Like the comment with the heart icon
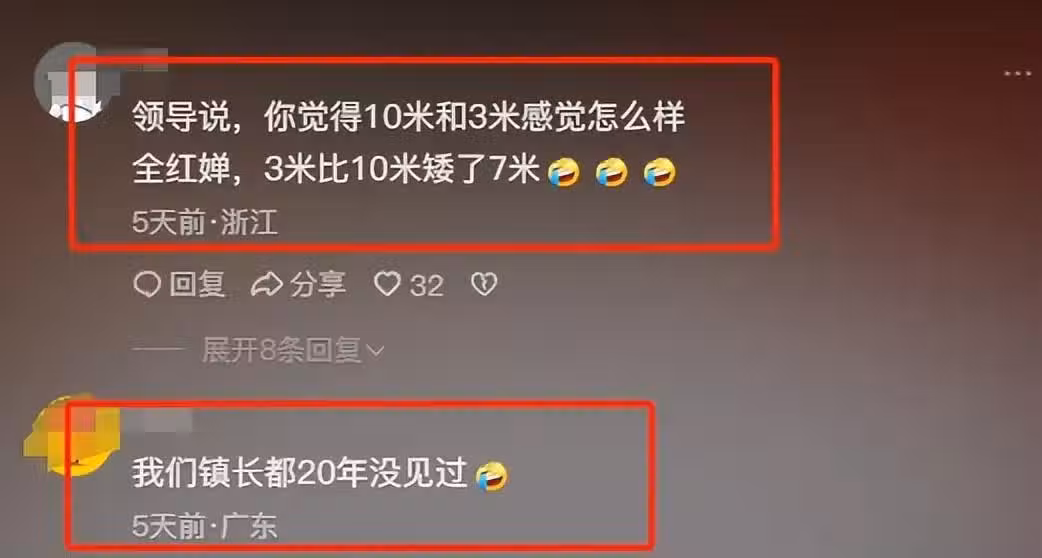This screenshot has height=558, width=1042. coord(387,285)
